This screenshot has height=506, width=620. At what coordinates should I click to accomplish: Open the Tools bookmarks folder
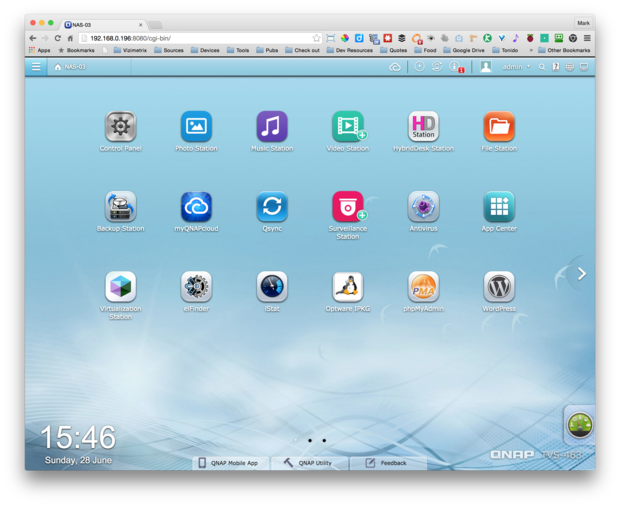coord(238,50)
